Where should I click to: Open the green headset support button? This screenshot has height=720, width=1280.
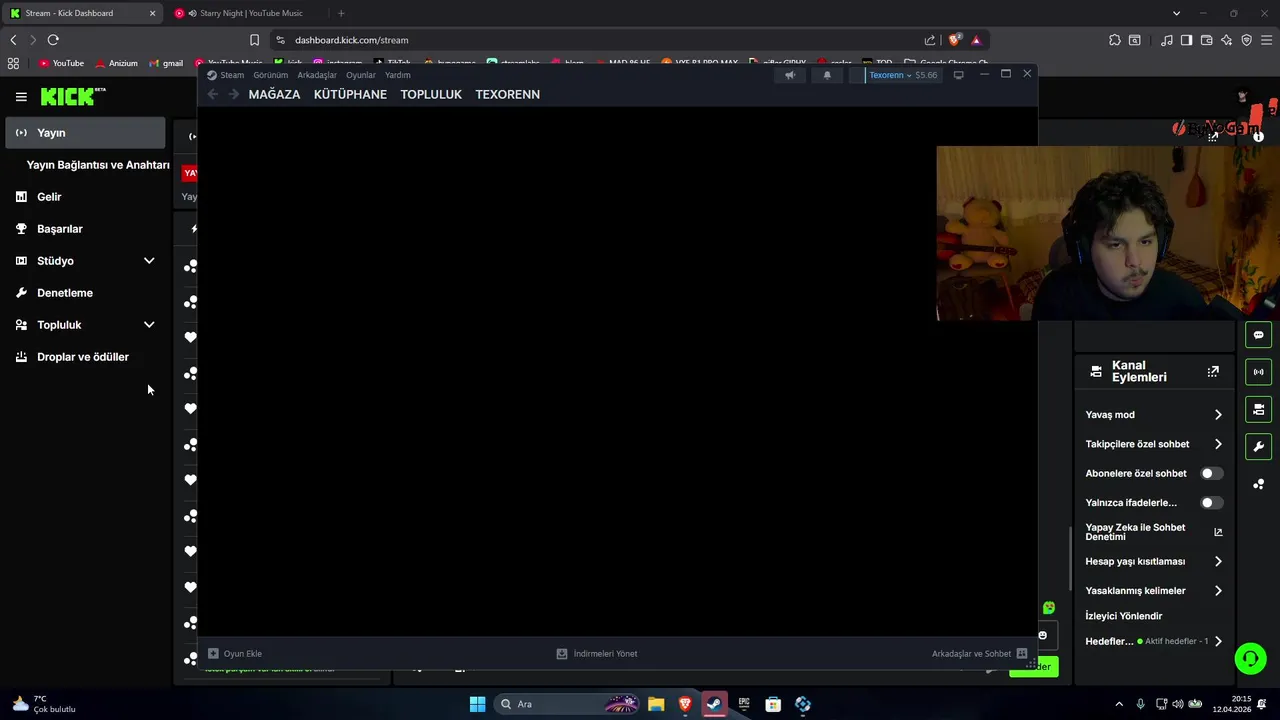point(1250,658)
